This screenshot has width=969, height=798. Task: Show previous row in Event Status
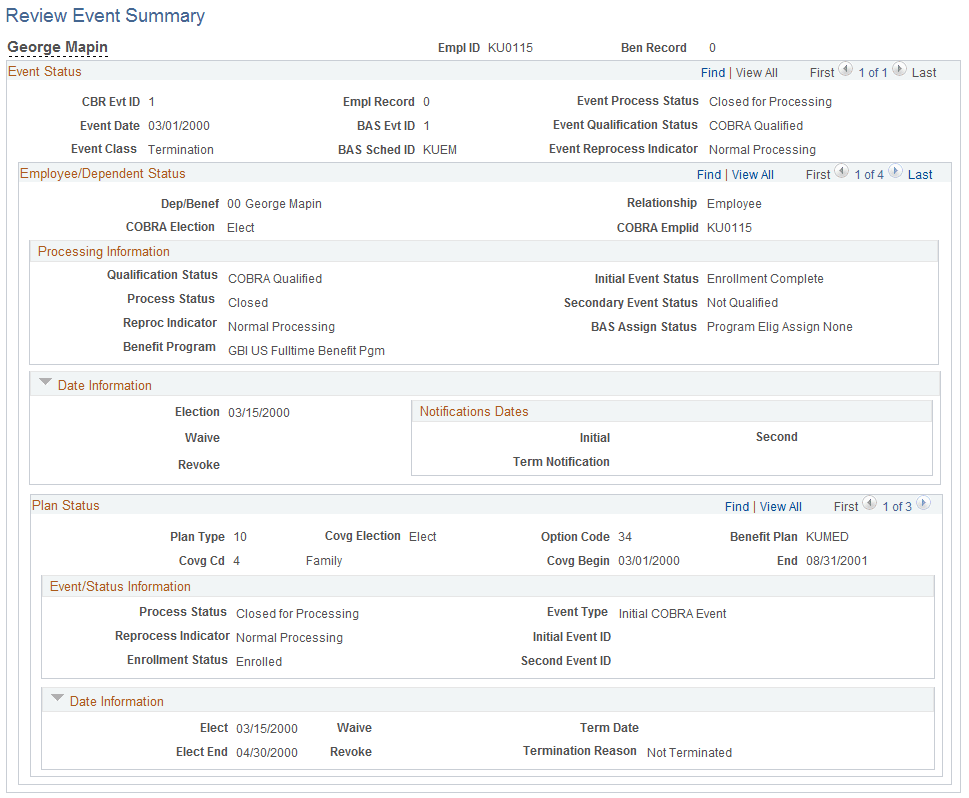pos(845,70)
